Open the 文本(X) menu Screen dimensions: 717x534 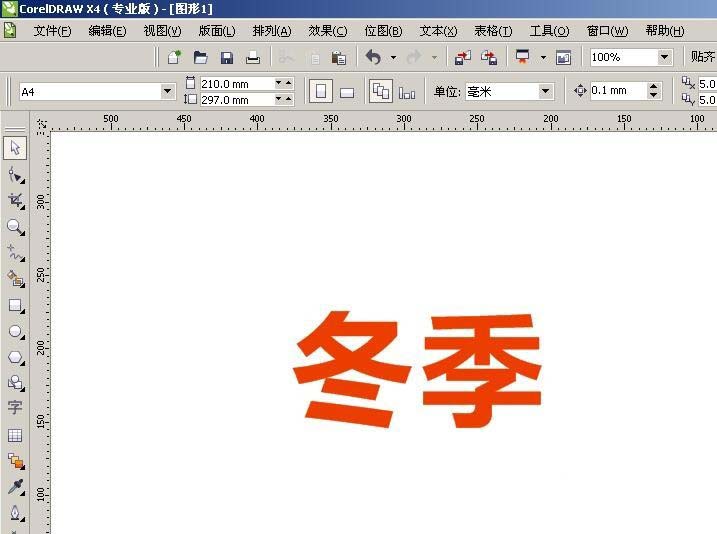click(438, 31)
